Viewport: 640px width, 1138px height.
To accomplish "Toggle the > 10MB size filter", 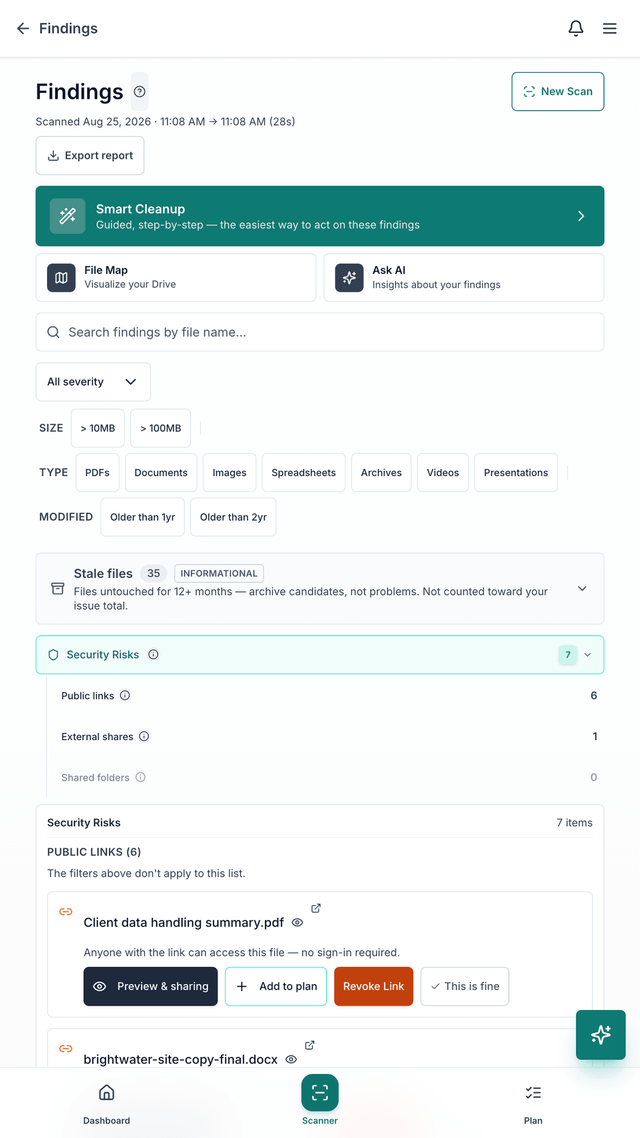I will tap(98, 428).
